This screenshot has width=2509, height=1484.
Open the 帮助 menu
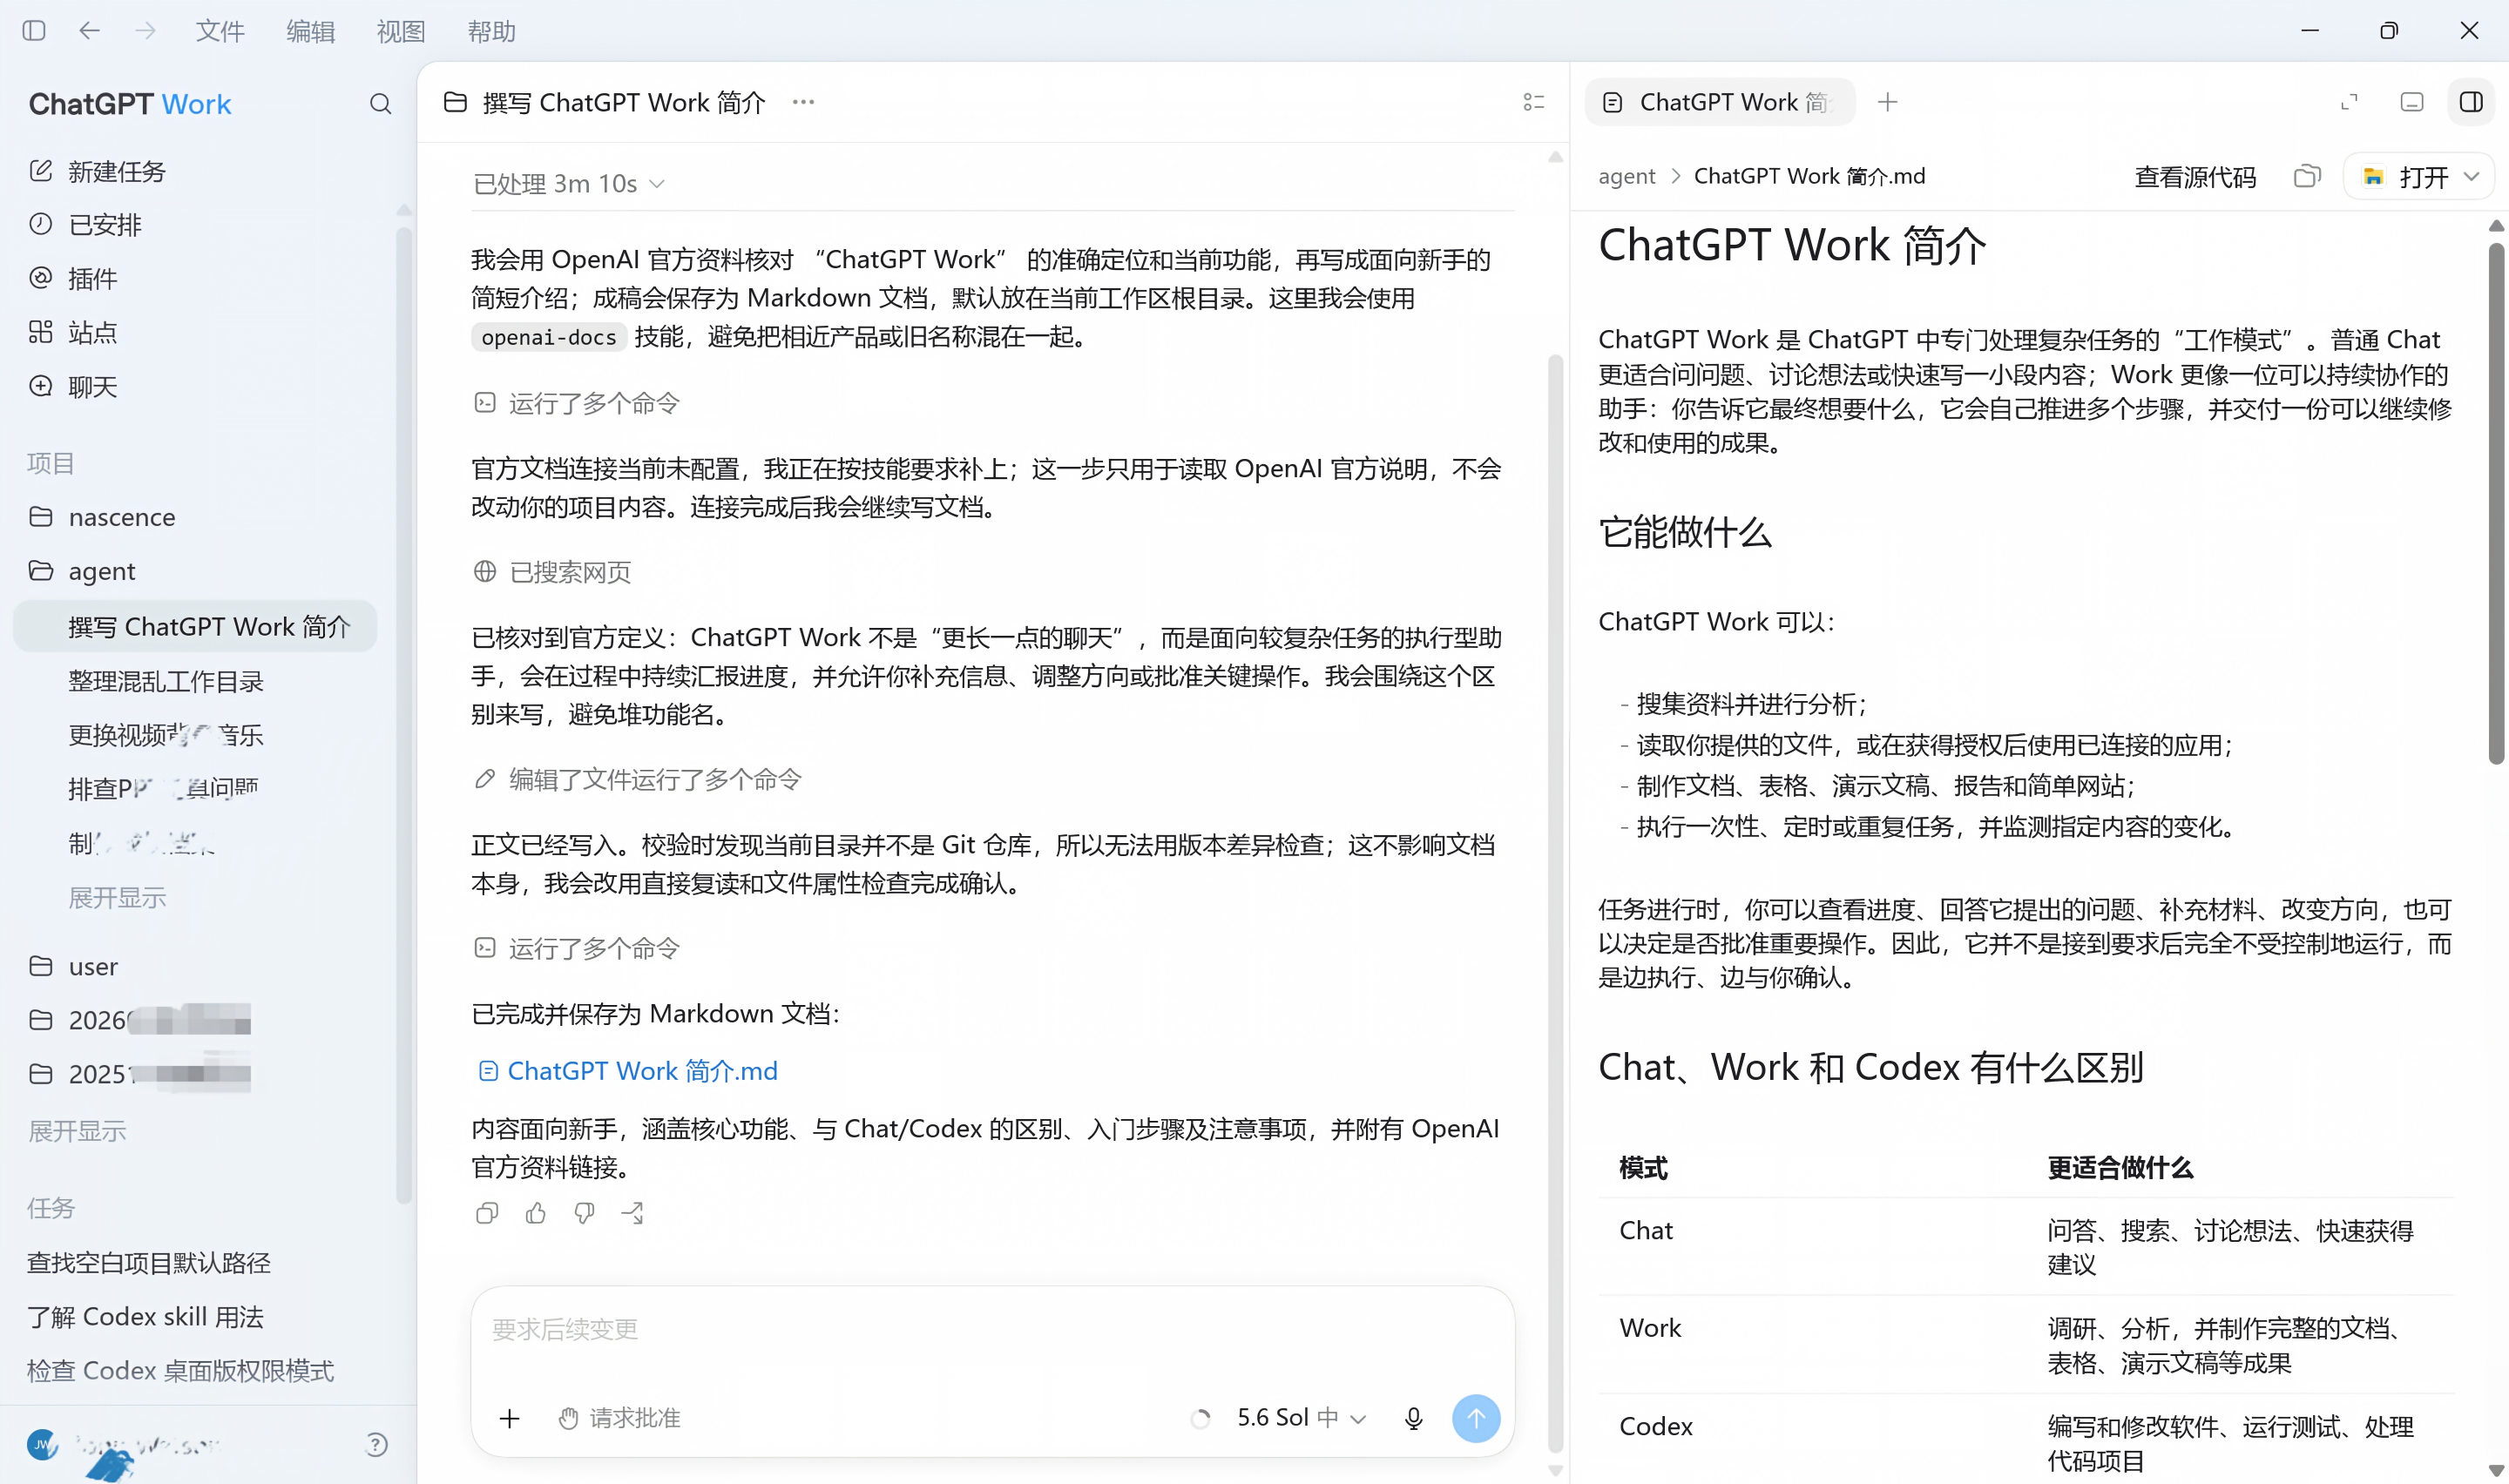click(x=491, y=31)
